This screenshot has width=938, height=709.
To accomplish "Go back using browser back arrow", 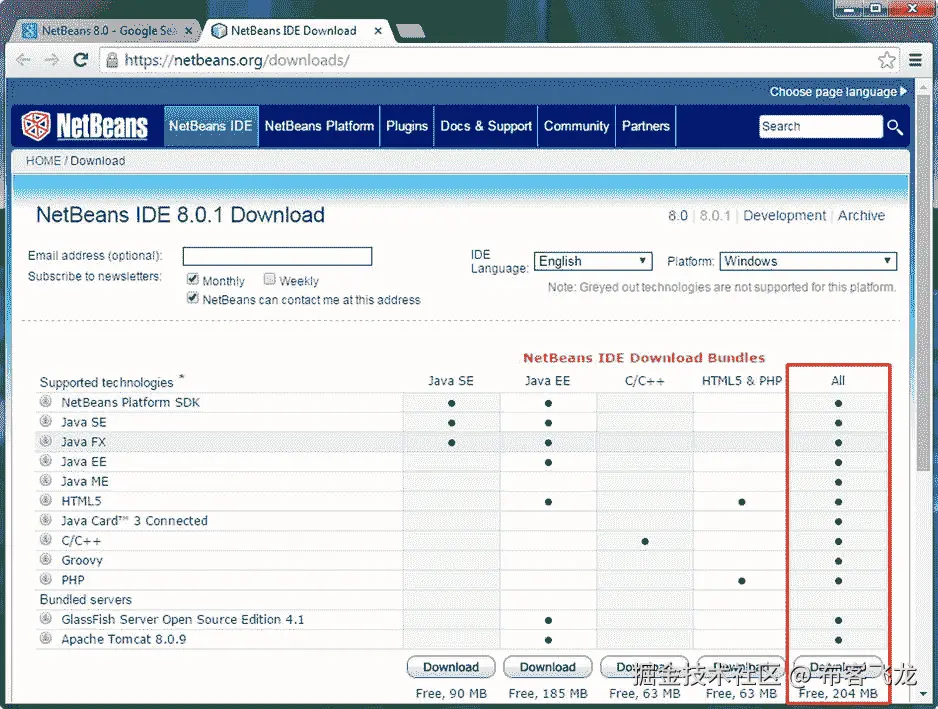I will pos(24,60).
